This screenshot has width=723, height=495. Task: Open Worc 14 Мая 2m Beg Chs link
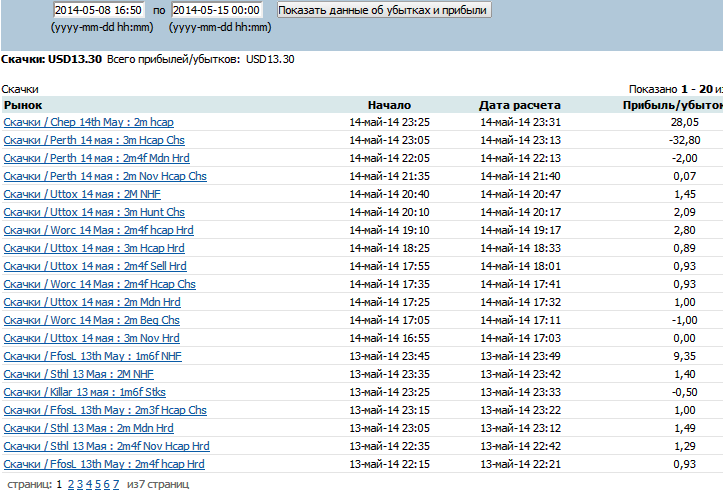pos(91,320)
